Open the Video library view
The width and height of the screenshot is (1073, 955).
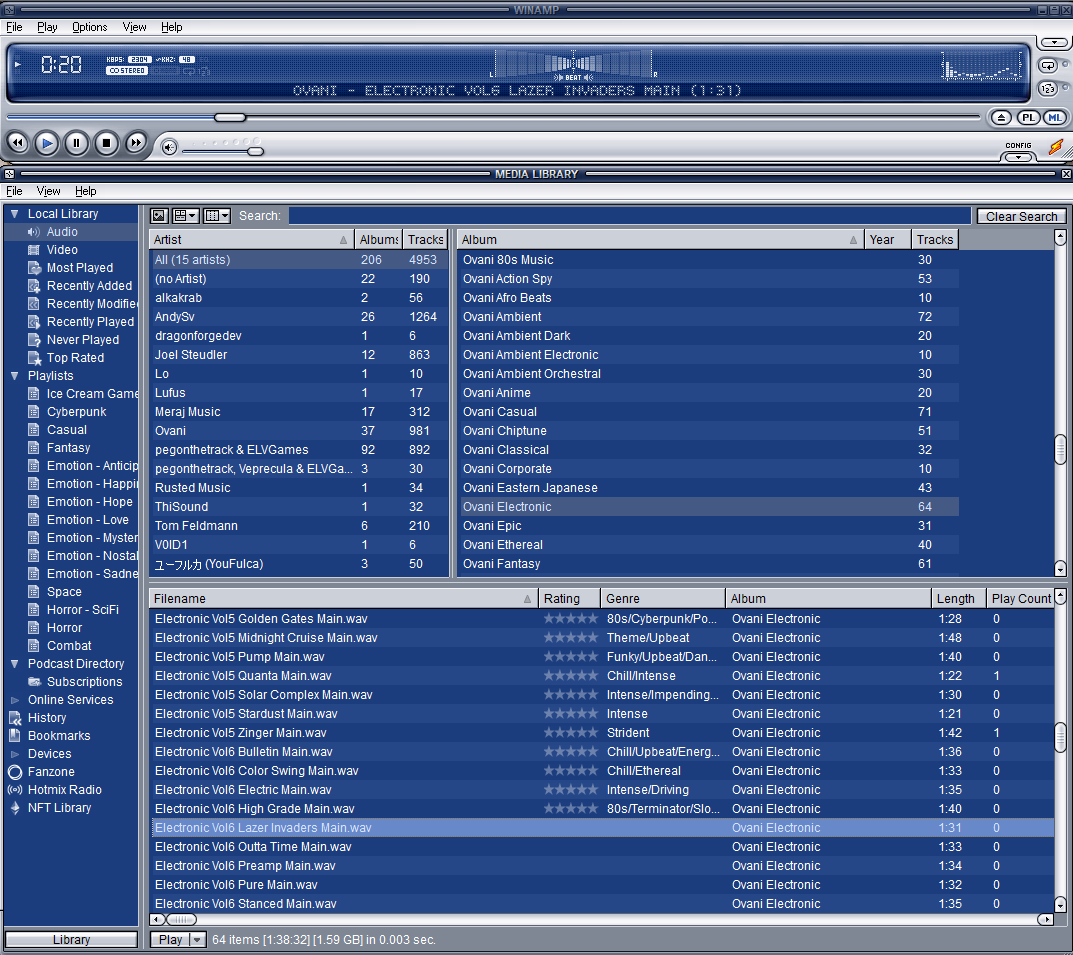pos(62,250)
